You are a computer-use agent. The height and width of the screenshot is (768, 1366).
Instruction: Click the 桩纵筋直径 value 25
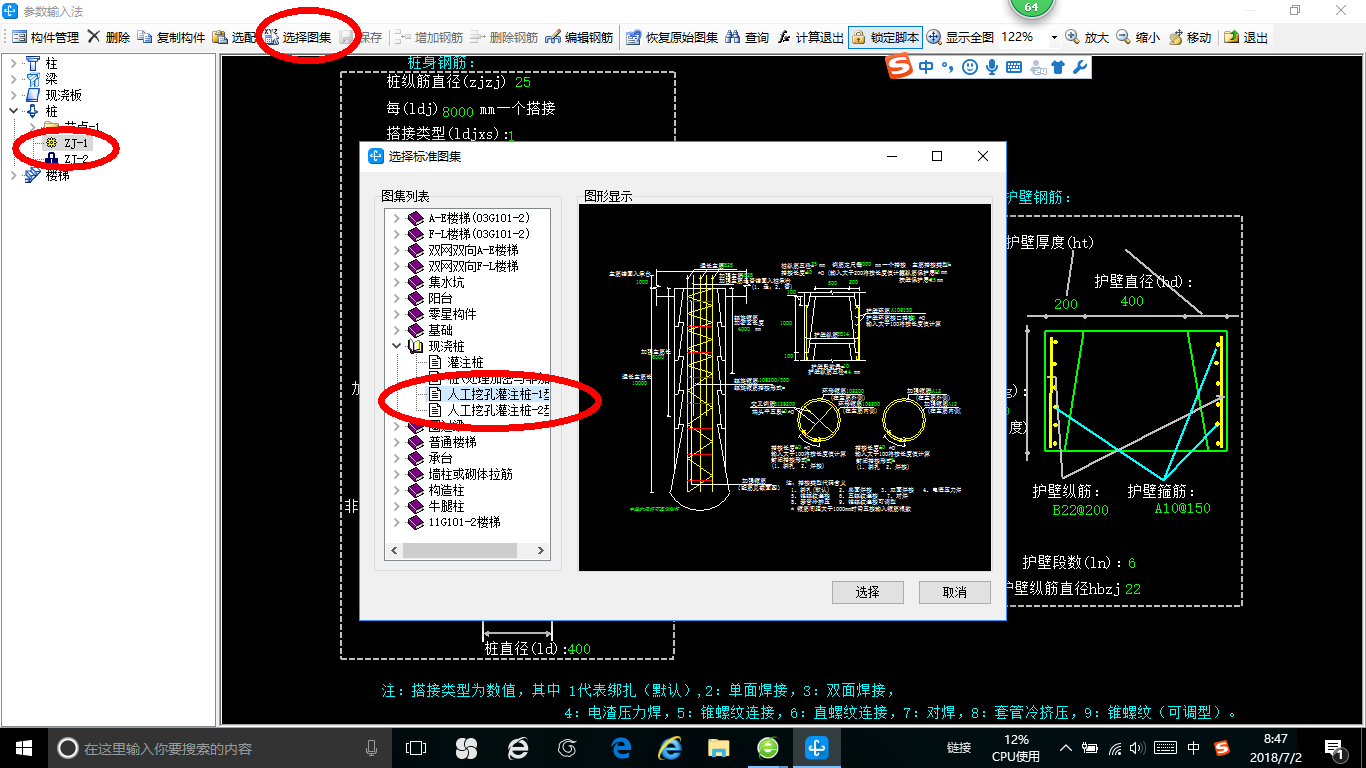[x=522, y=82]
